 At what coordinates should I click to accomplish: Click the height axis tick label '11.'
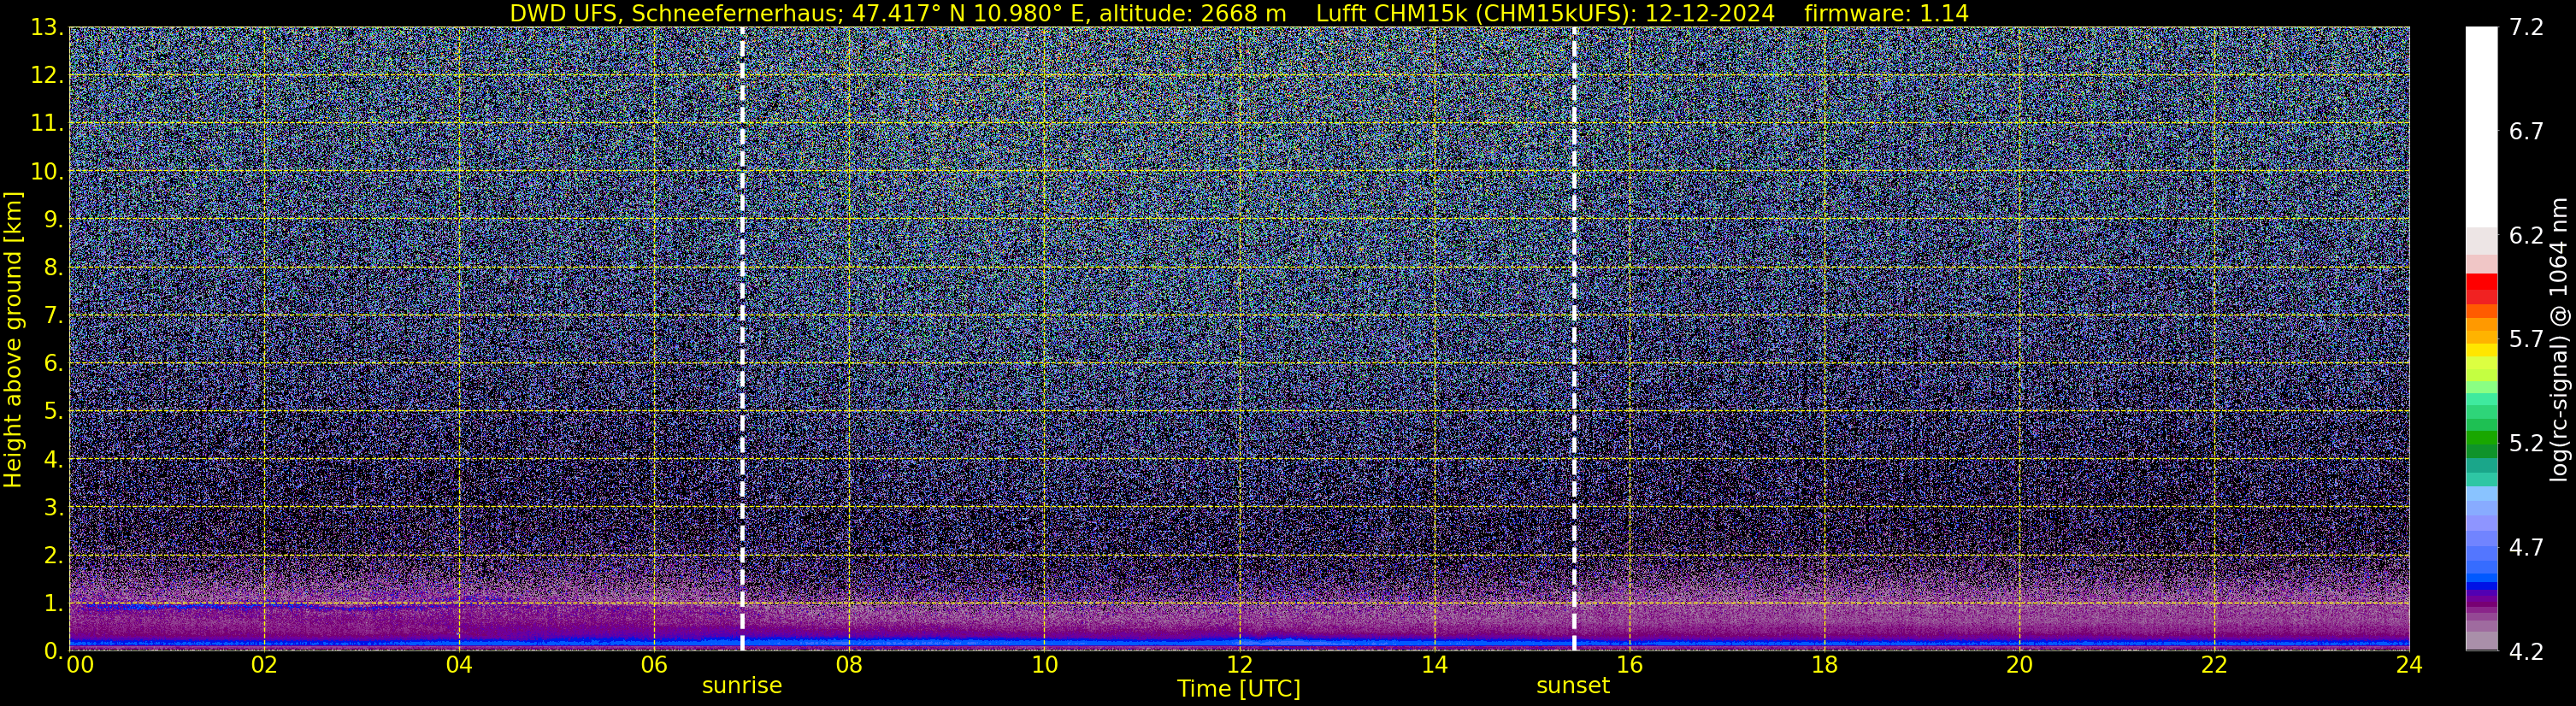pos(48,124)
